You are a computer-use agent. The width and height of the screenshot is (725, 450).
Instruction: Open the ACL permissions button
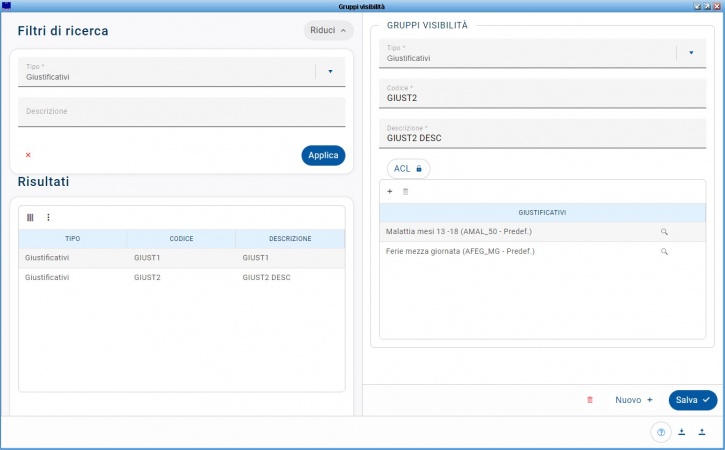(x=408, y=169)
